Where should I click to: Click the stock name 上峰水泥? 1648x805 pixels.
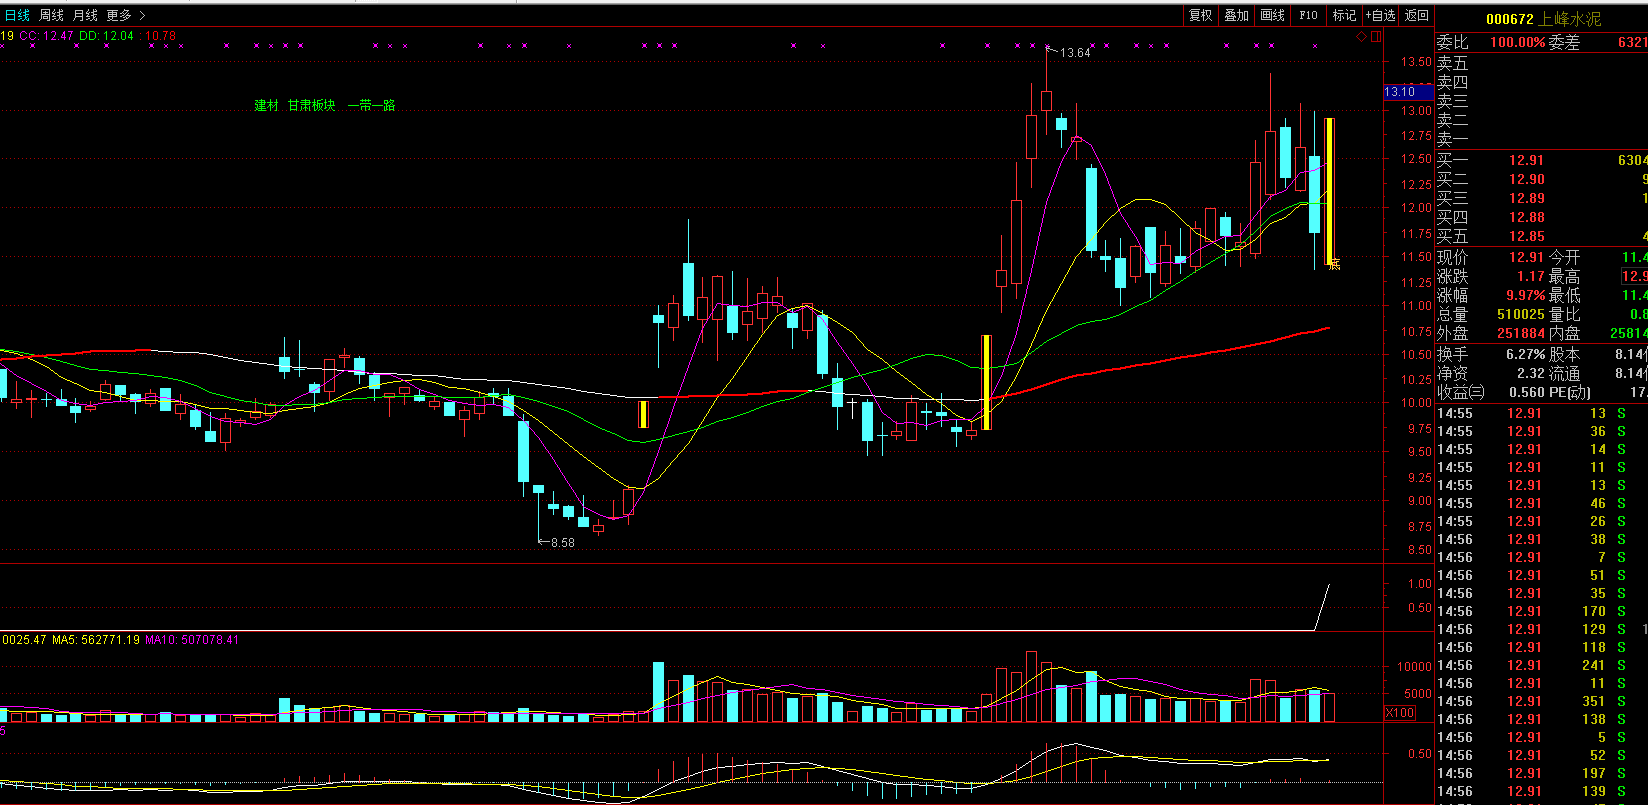click(x=1570, y=19)
